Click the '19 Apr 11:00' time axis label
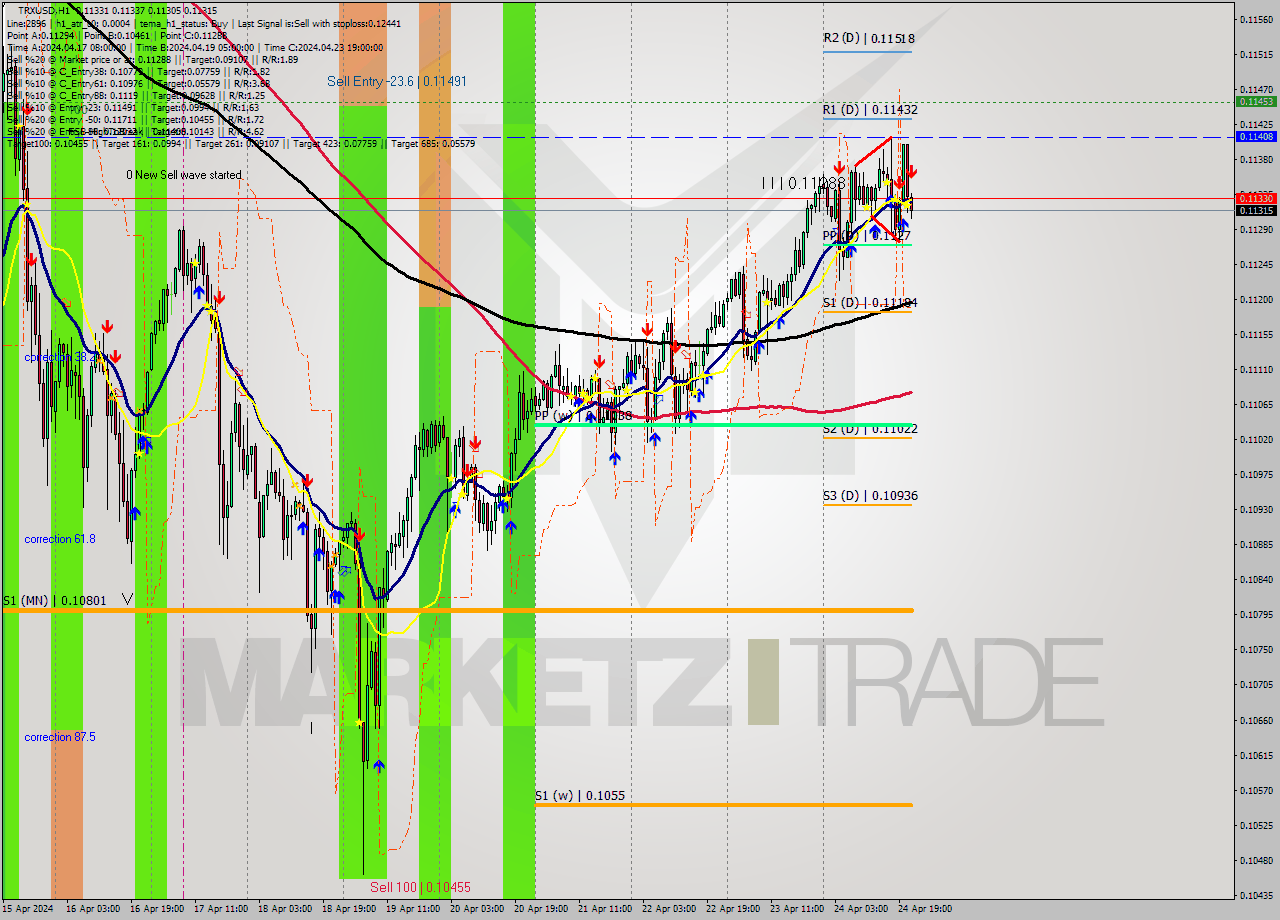 click(x=412, y=909)
